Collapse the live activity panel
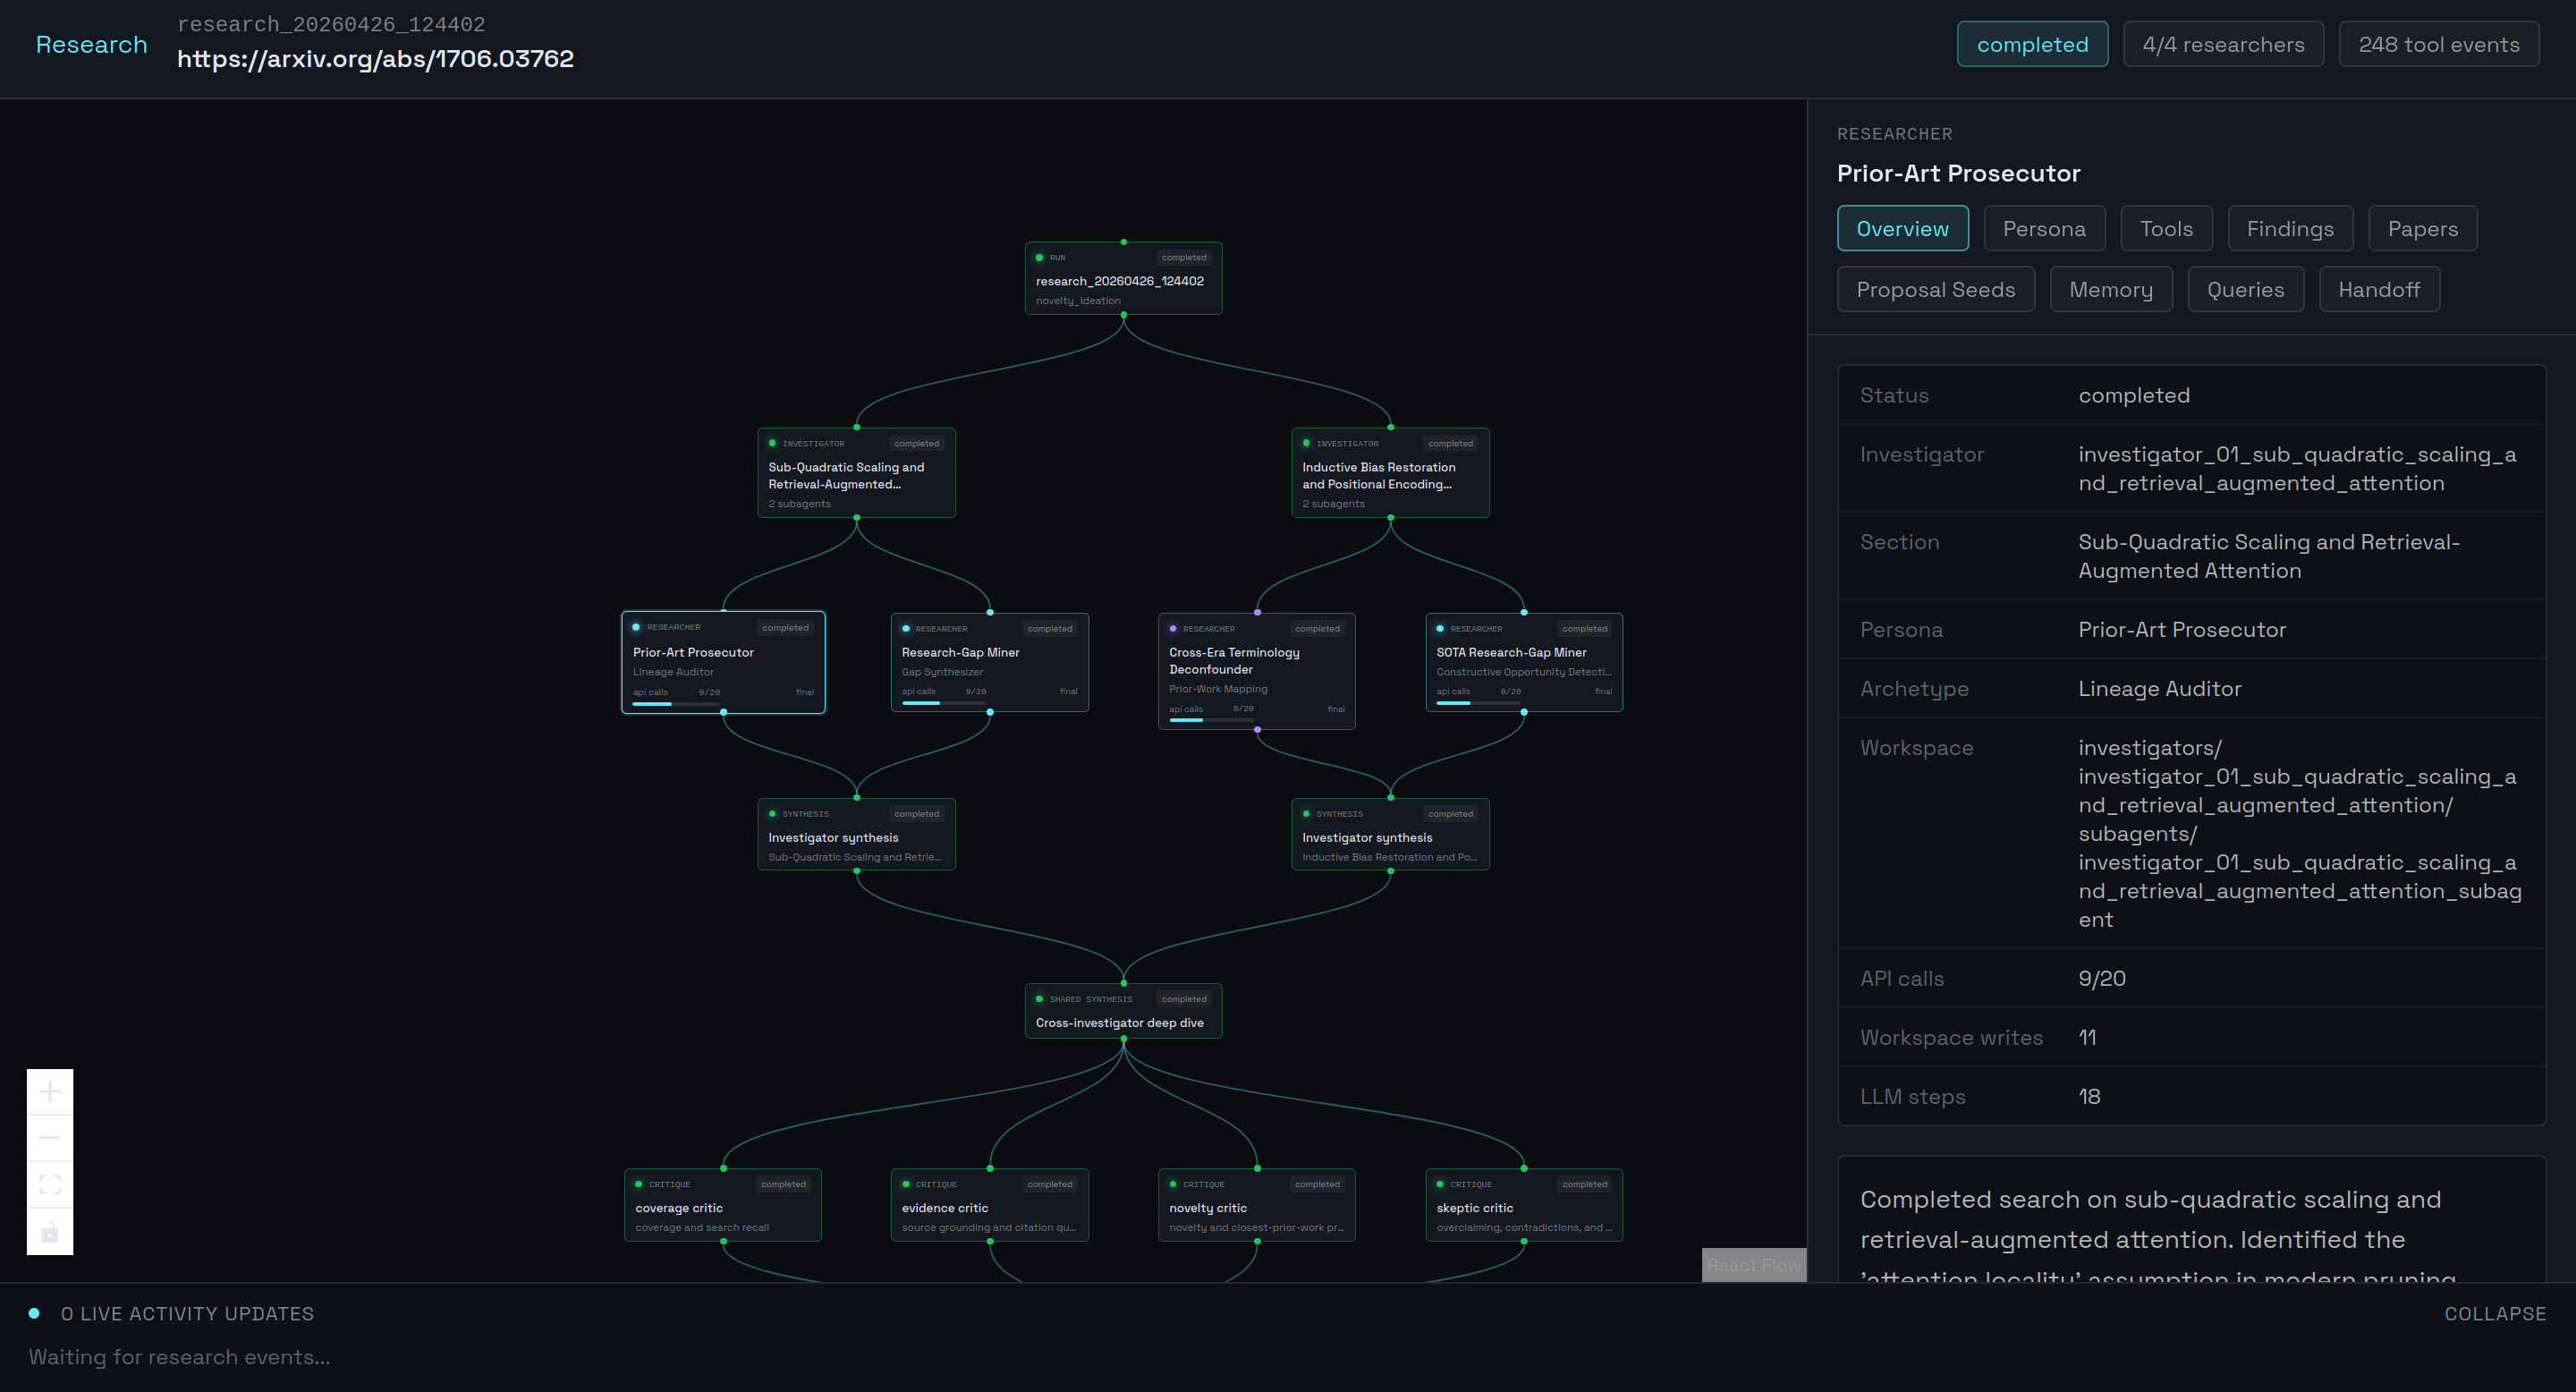This screenshot has width=2576, height=1392. pyautogui.click(x=2494, y=1314)
